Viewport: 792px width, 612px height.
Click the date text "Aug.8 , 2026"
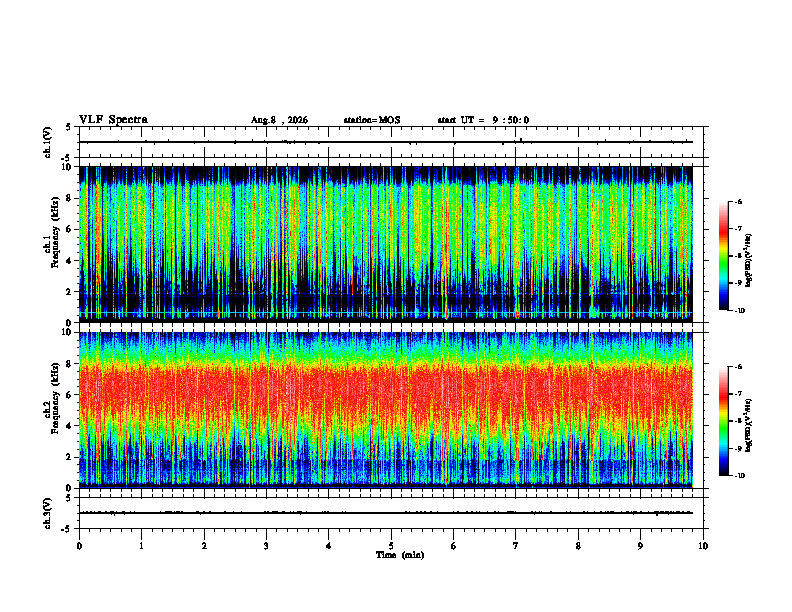[x=279, y=120]
